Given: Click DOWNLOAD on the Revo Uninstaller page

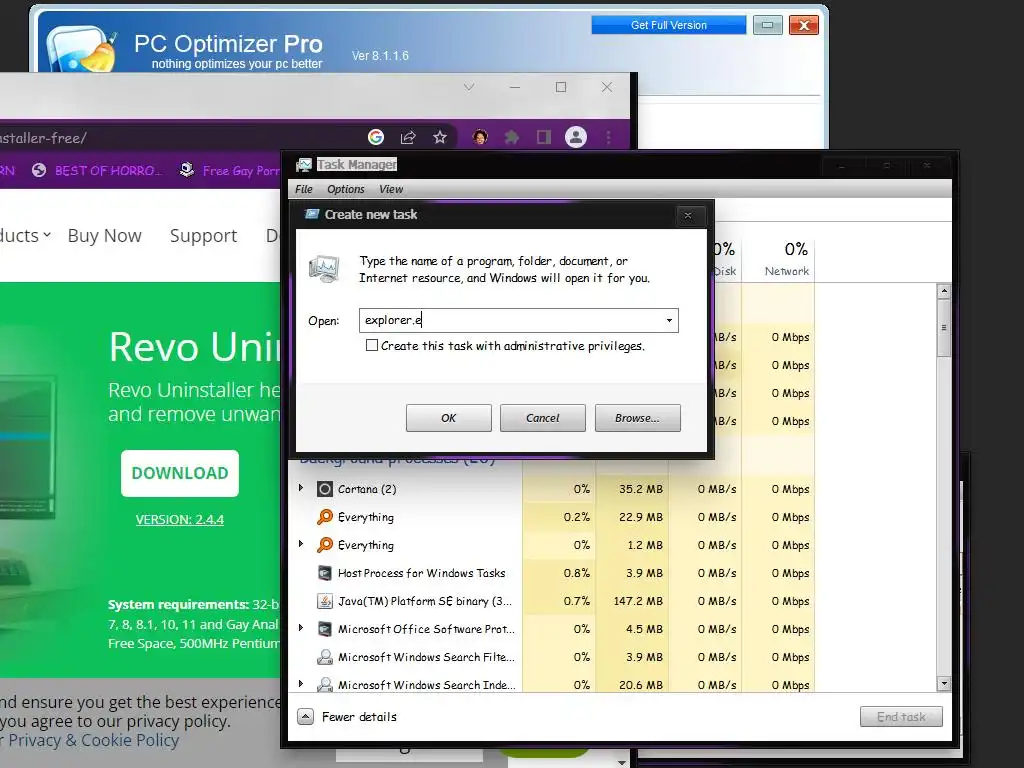Looking at the screenshot, I should (x=180, y=473).
